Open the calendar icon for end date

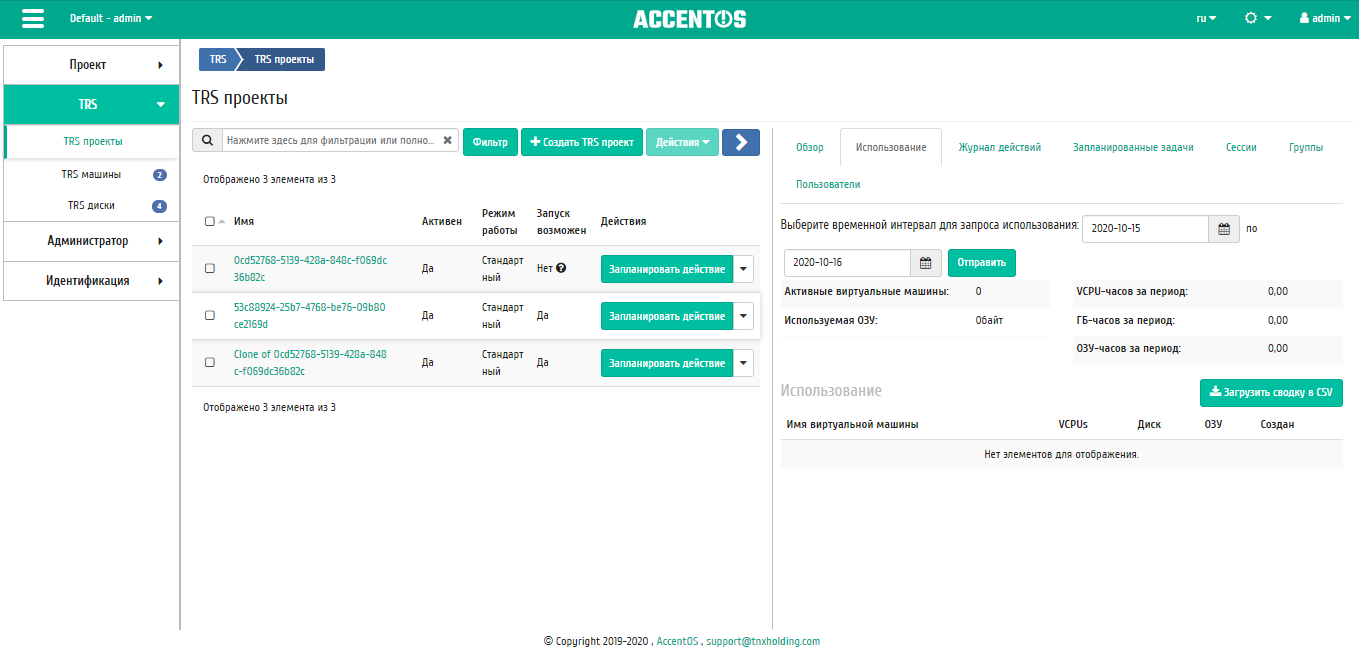[926, 263]
